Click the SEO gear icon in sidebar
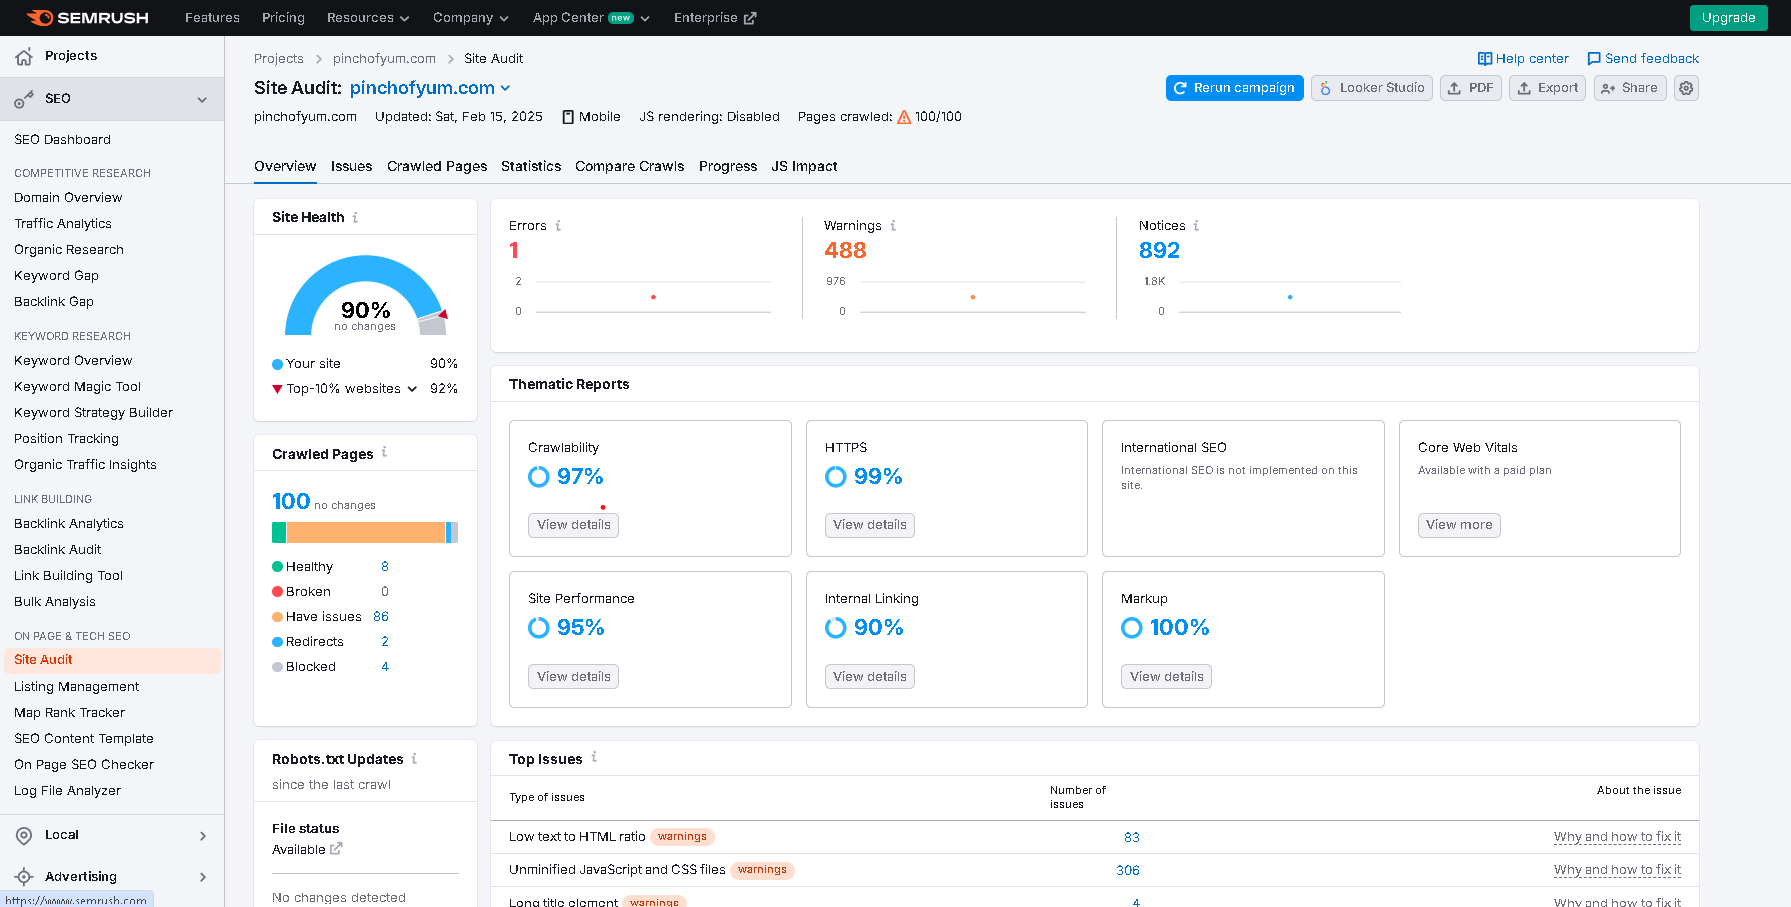1791x907 pixels. (x=24, y=99)
